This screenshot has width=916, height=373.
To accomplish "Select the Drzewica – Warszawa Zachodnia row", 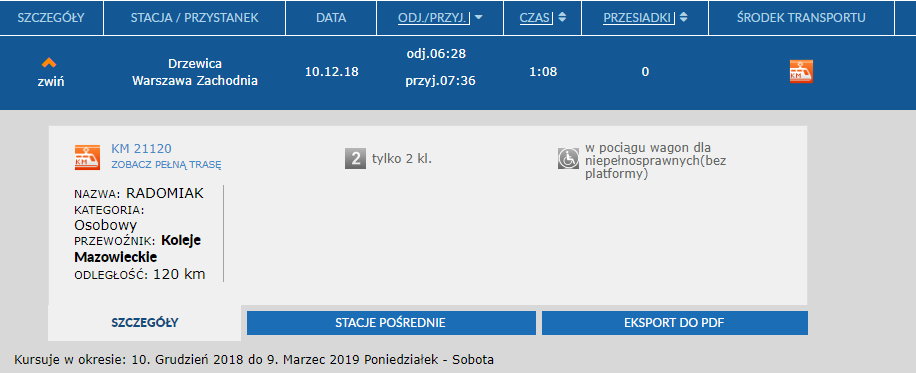I will pos(458,72).
